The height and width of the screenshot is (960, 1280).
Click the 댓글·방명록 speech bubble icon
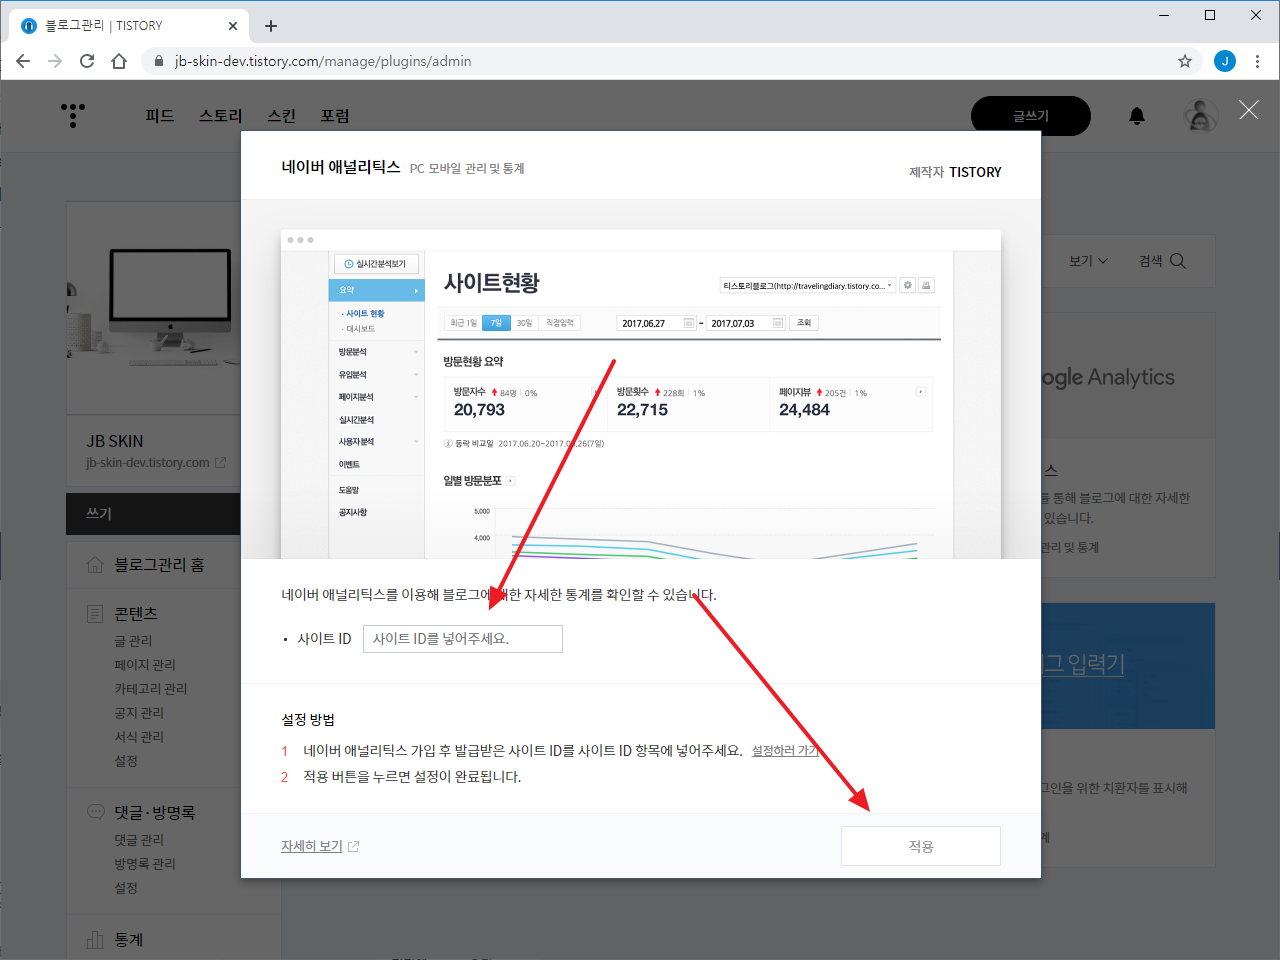95,812
